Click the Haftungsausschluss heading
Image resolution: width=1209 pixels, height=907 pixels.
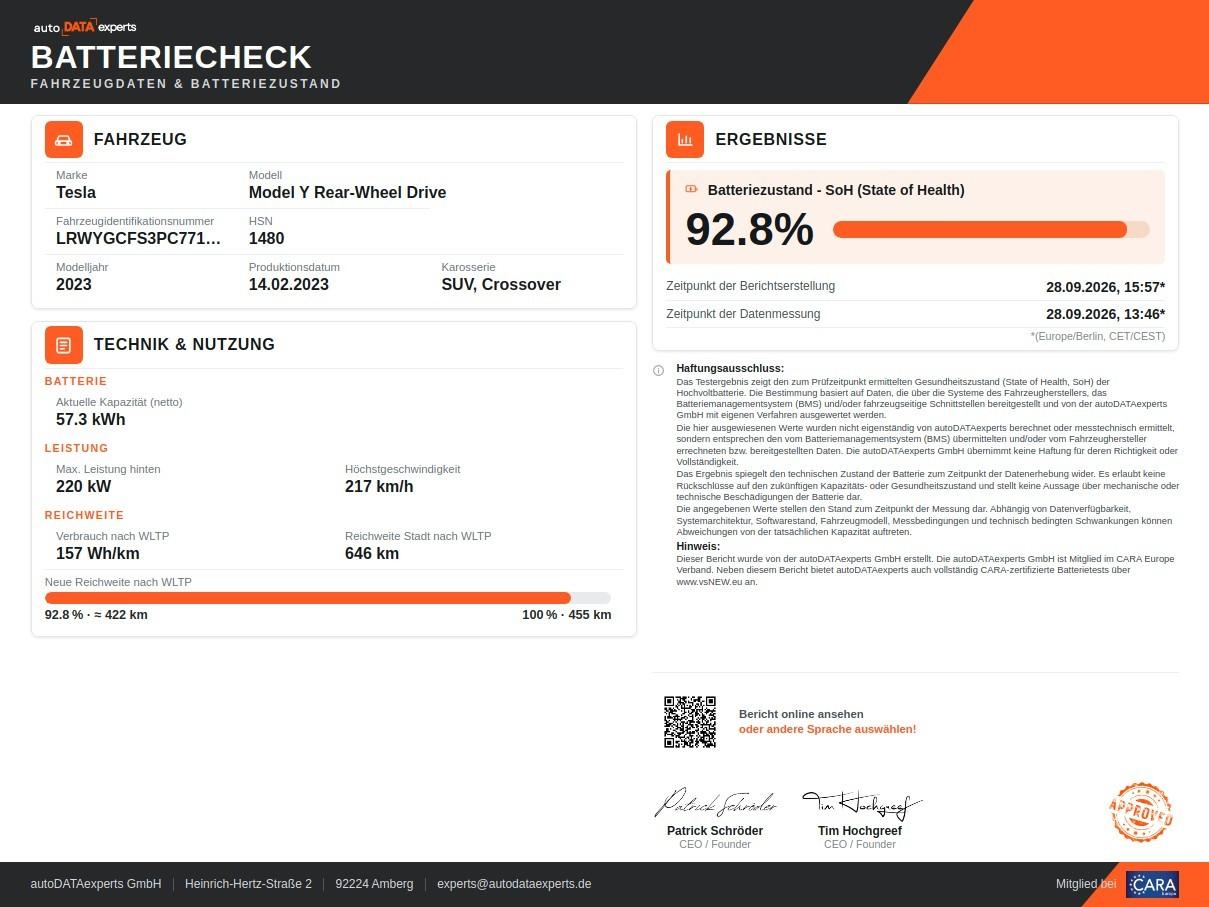(730, 369)
